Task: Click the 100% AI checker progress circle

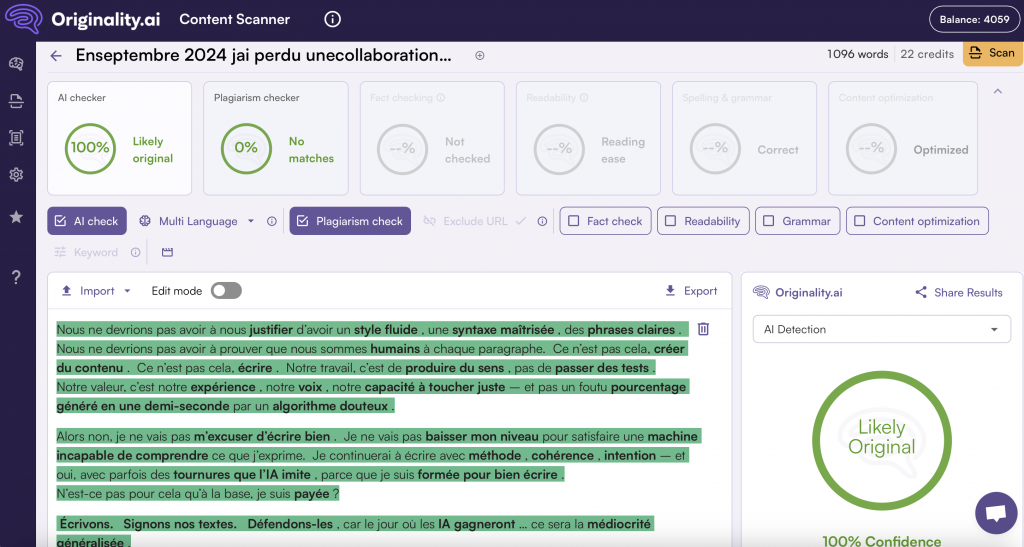Action: pyautogui.click(x=89, y=148)
